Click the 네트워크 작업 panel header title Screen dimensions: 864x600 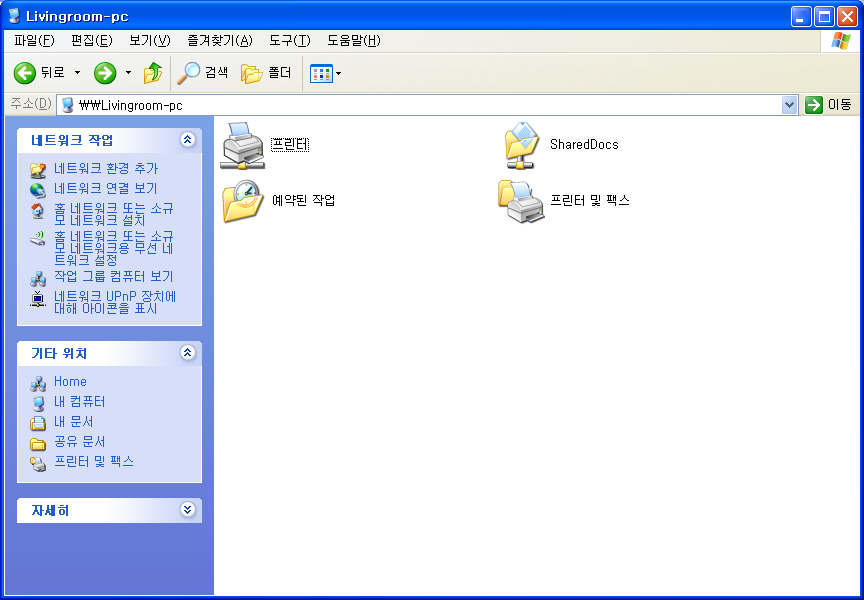72,140
